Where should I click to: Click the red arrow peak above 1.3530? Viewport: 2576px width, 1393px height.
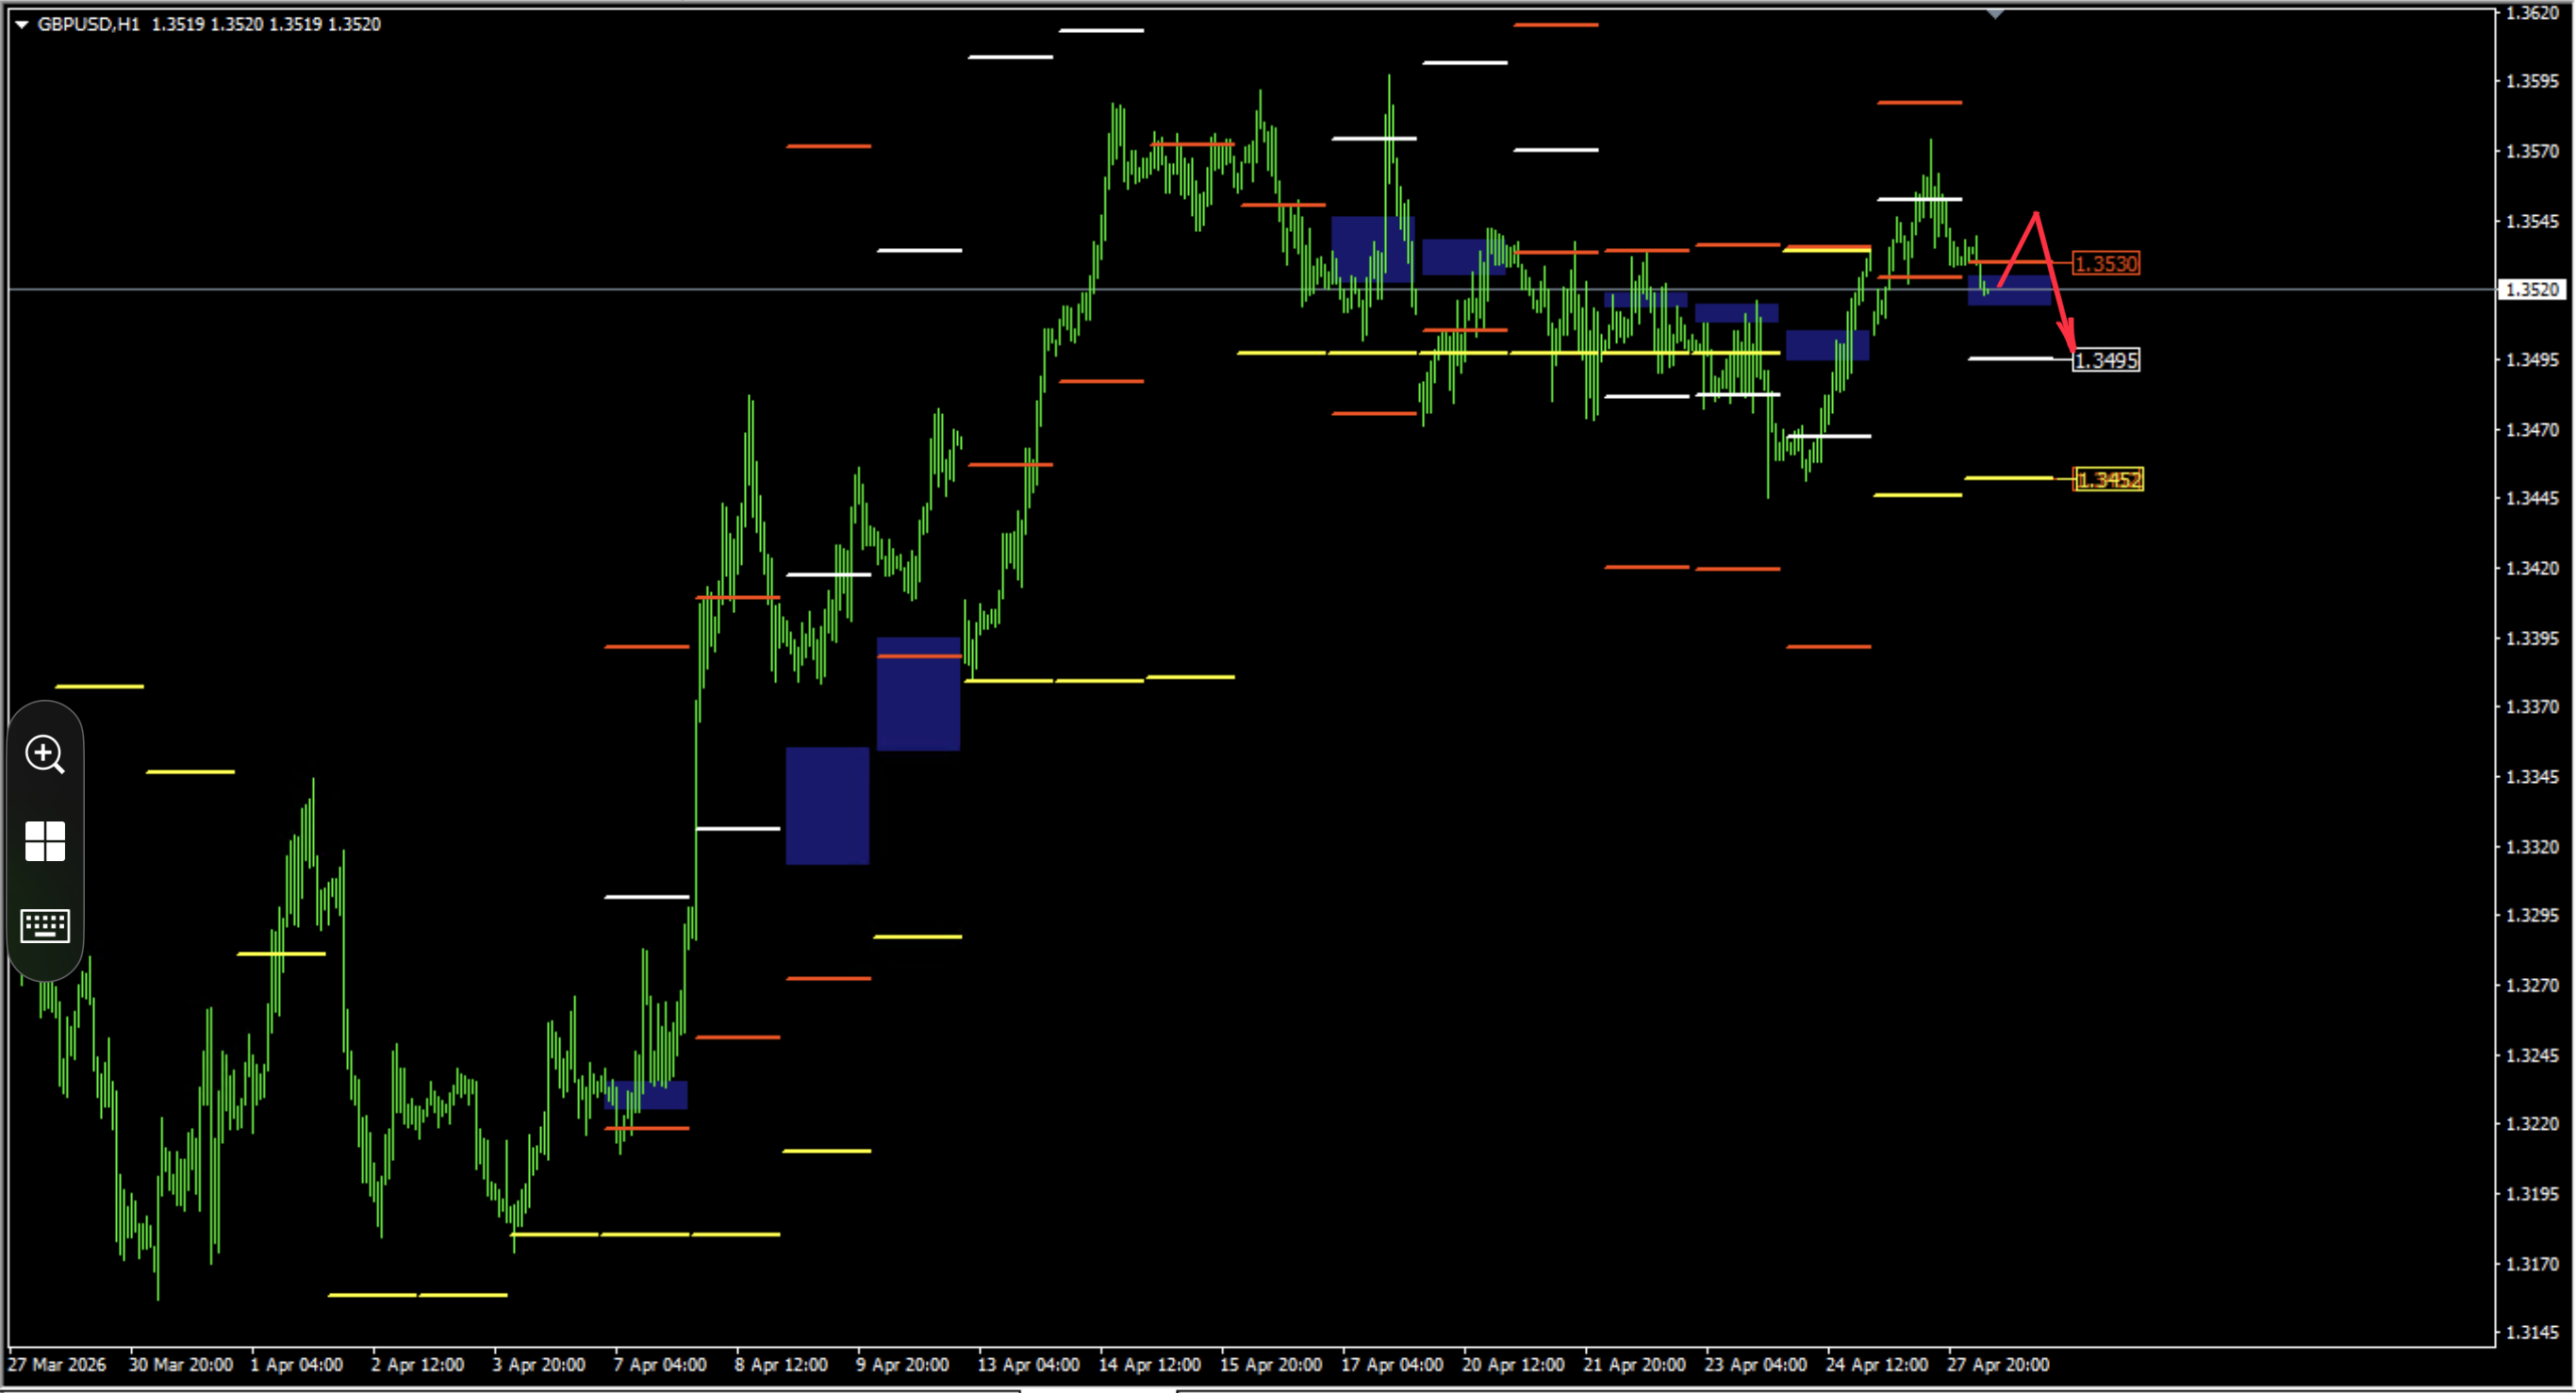coord(2036,215)
